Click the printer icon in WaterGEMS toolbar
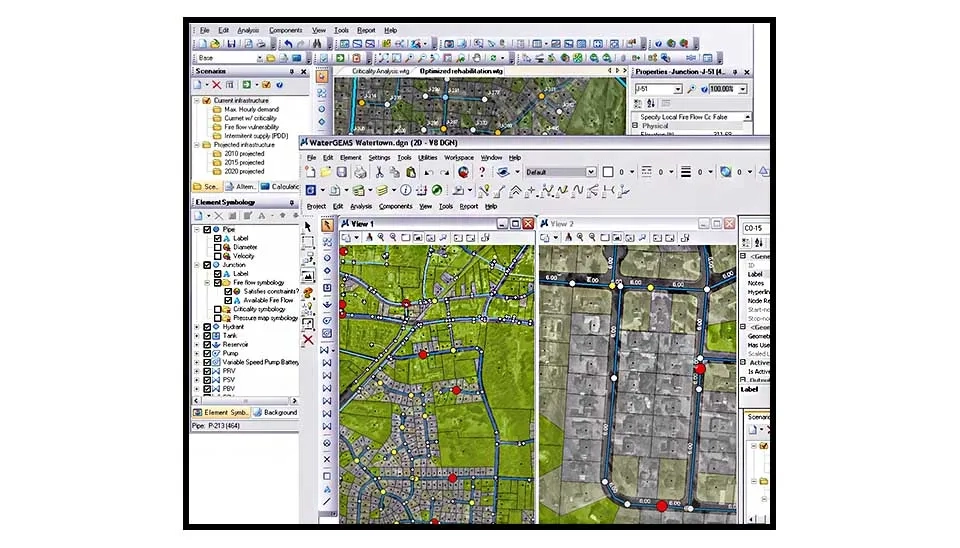 coord(358,172)
